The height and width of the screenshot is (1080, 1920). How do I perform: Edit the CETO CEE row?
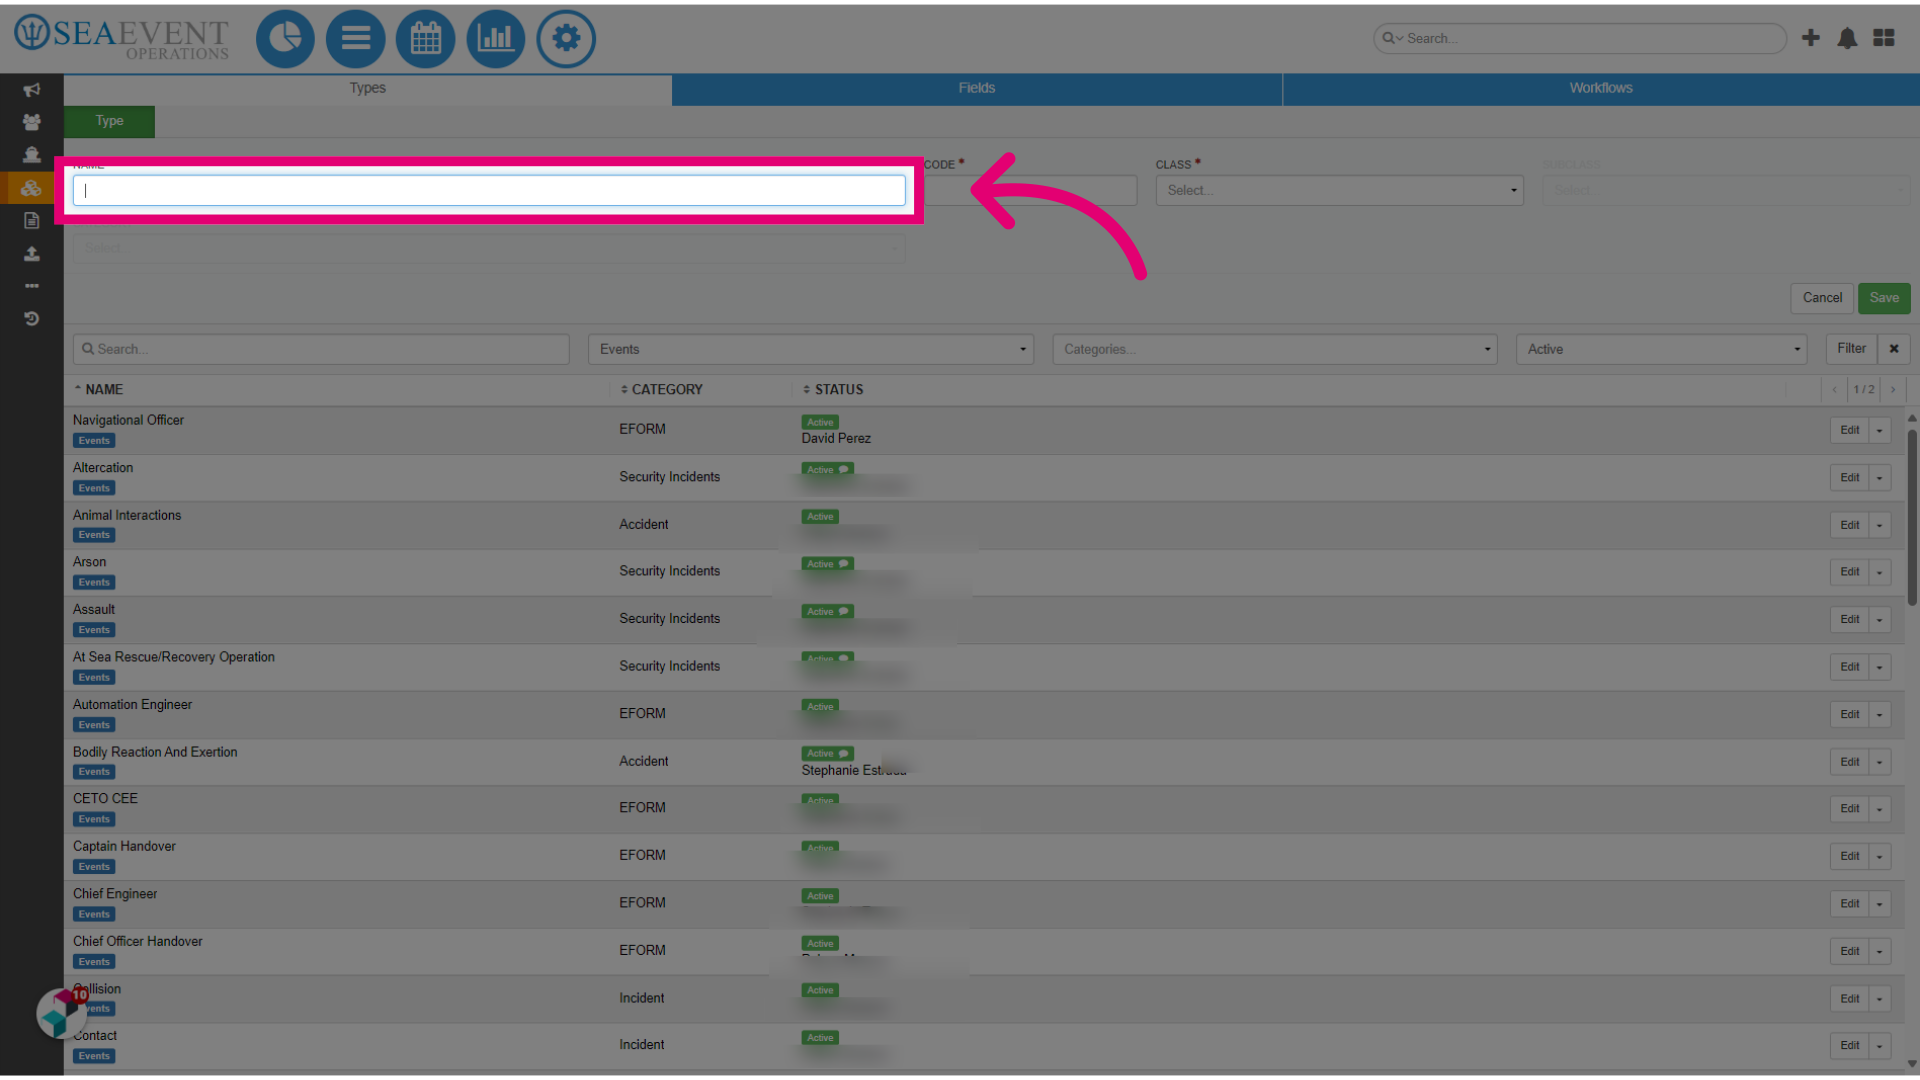(x=1849, y=809)
